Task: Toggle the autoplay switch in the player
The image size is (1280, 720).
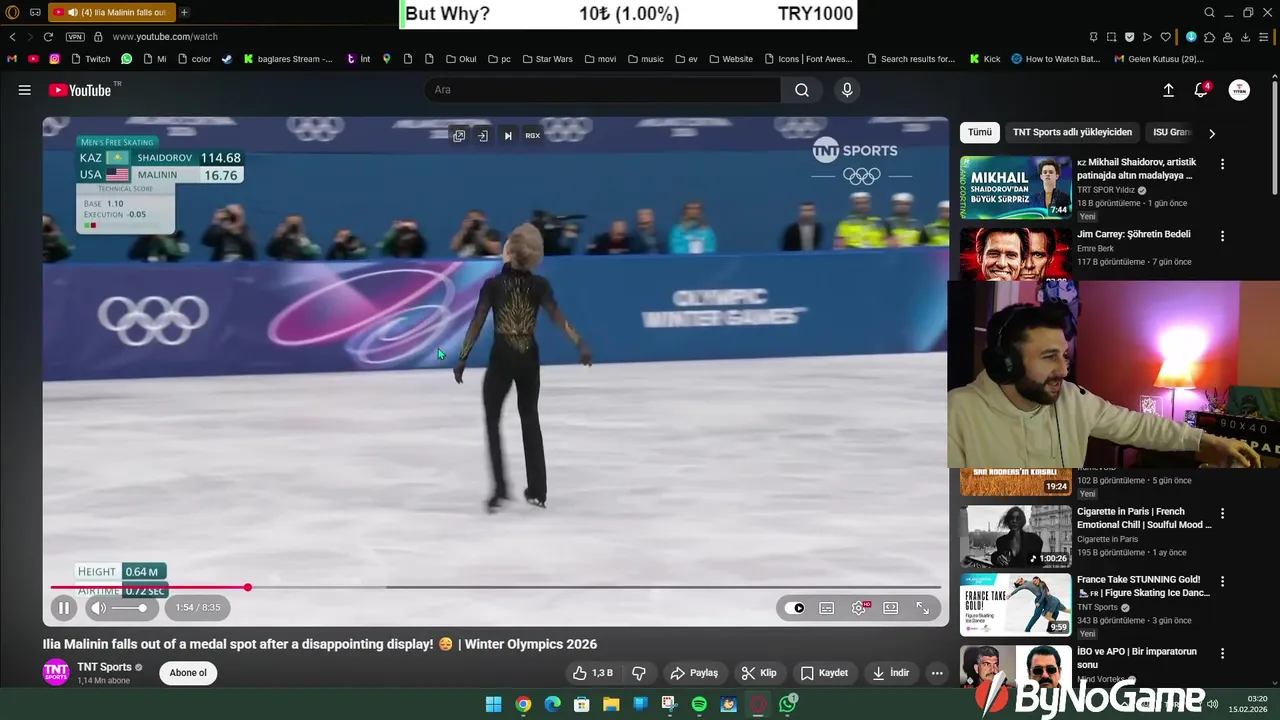Action: click(796, 607)
